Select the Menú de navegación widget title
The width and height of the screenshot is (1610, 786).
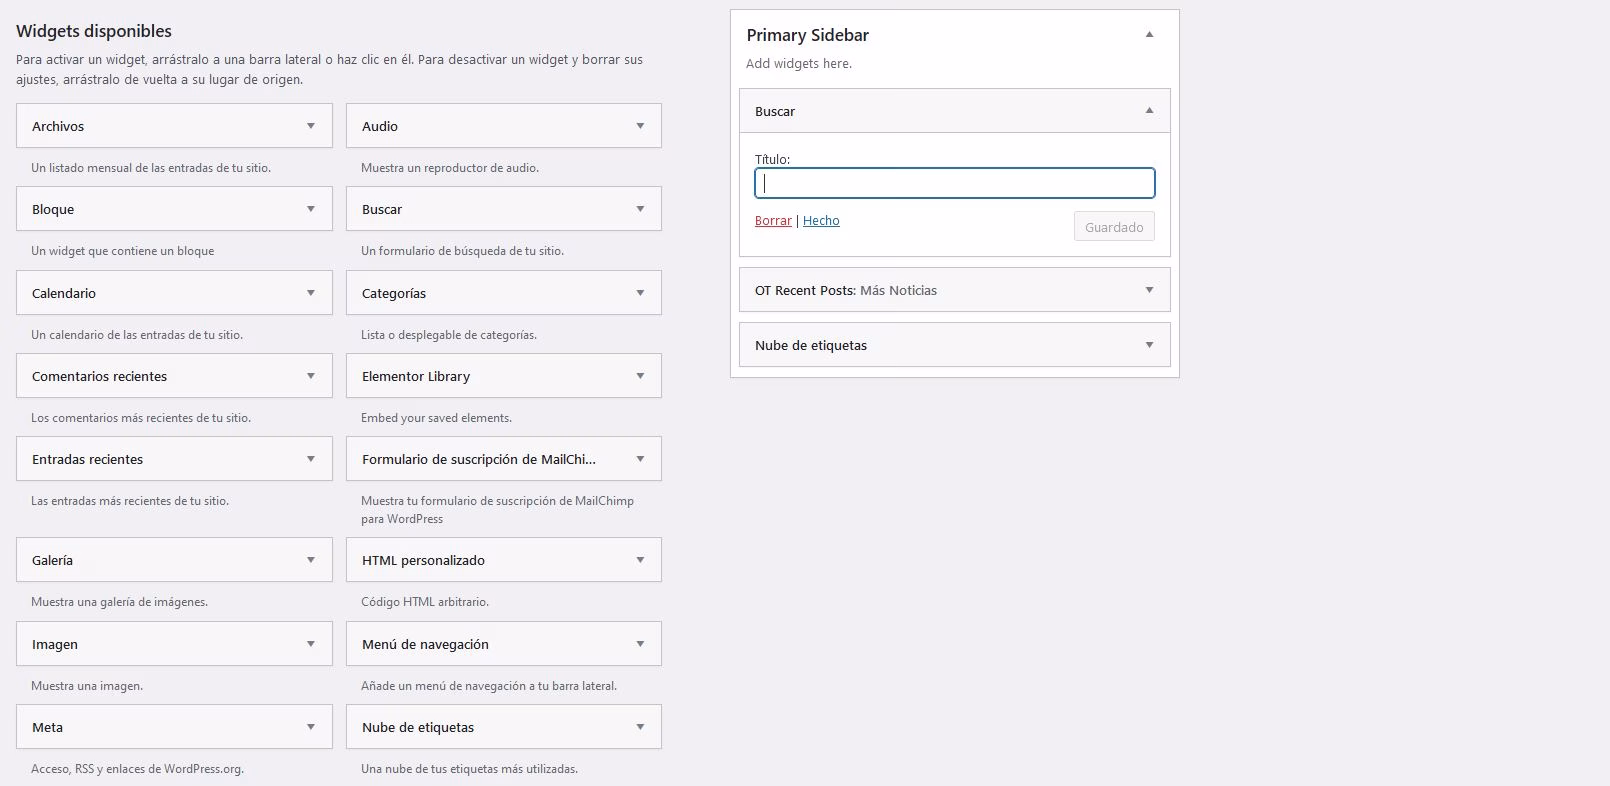[425, 644]
